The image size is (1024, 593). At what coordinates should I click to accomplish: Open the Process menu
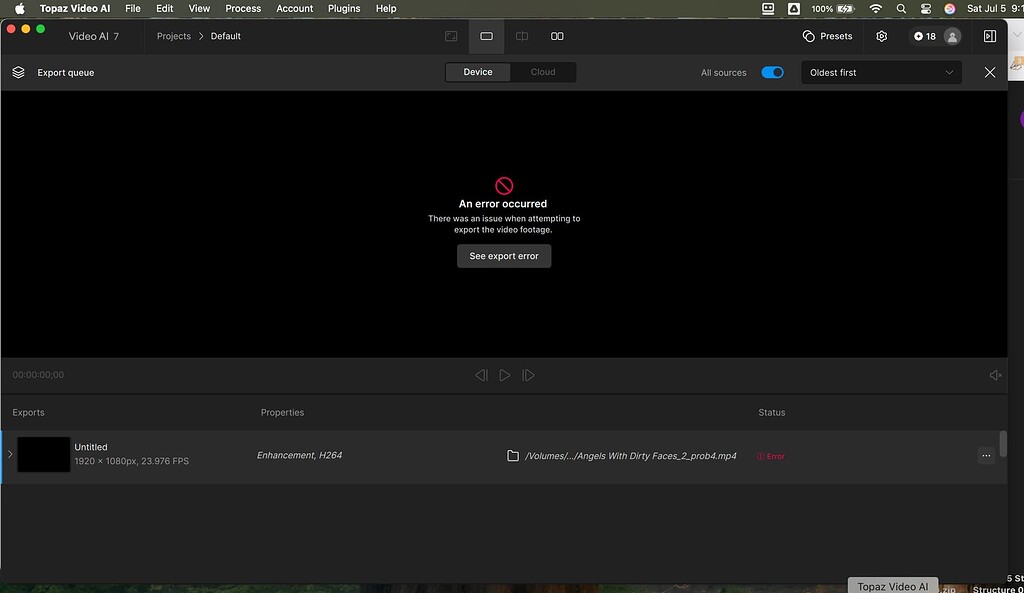coord(242,8)
